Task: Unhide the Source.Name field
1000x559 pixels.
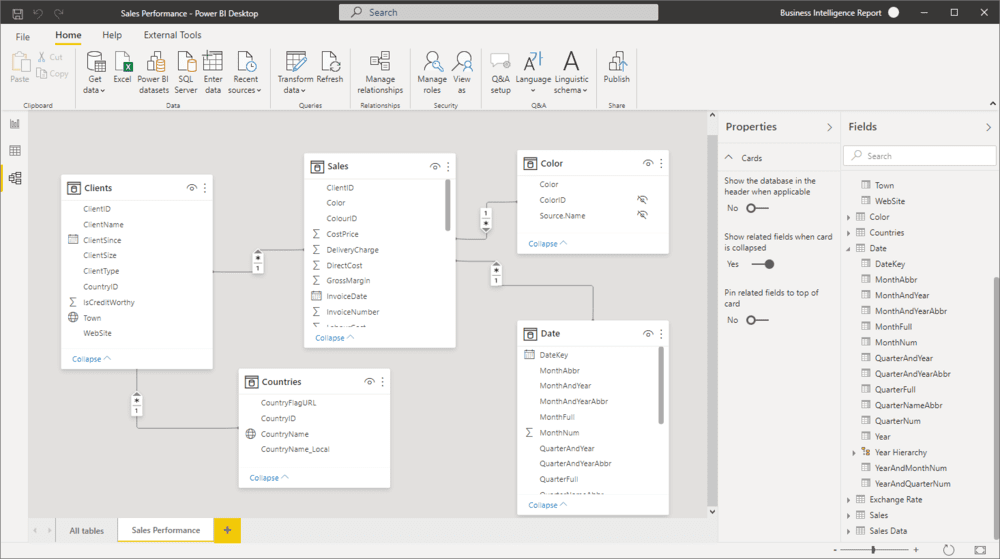Action: (x=642, y=215)
